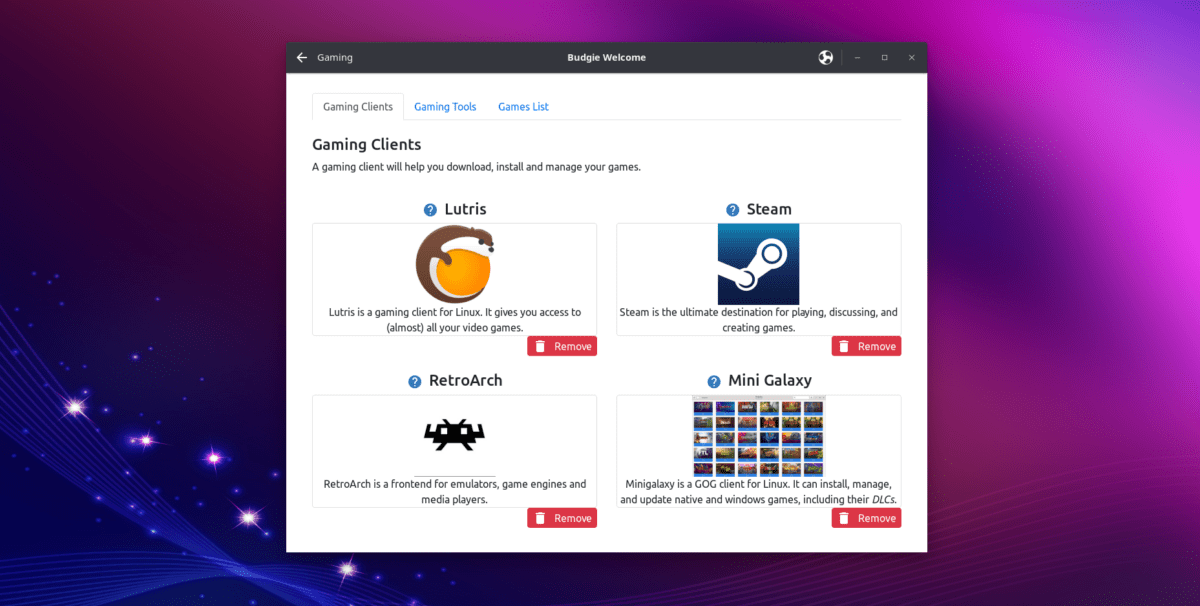Remove the Steam client
The height and width of the screenshot is (606, 1200).
(x=866, y=345)
